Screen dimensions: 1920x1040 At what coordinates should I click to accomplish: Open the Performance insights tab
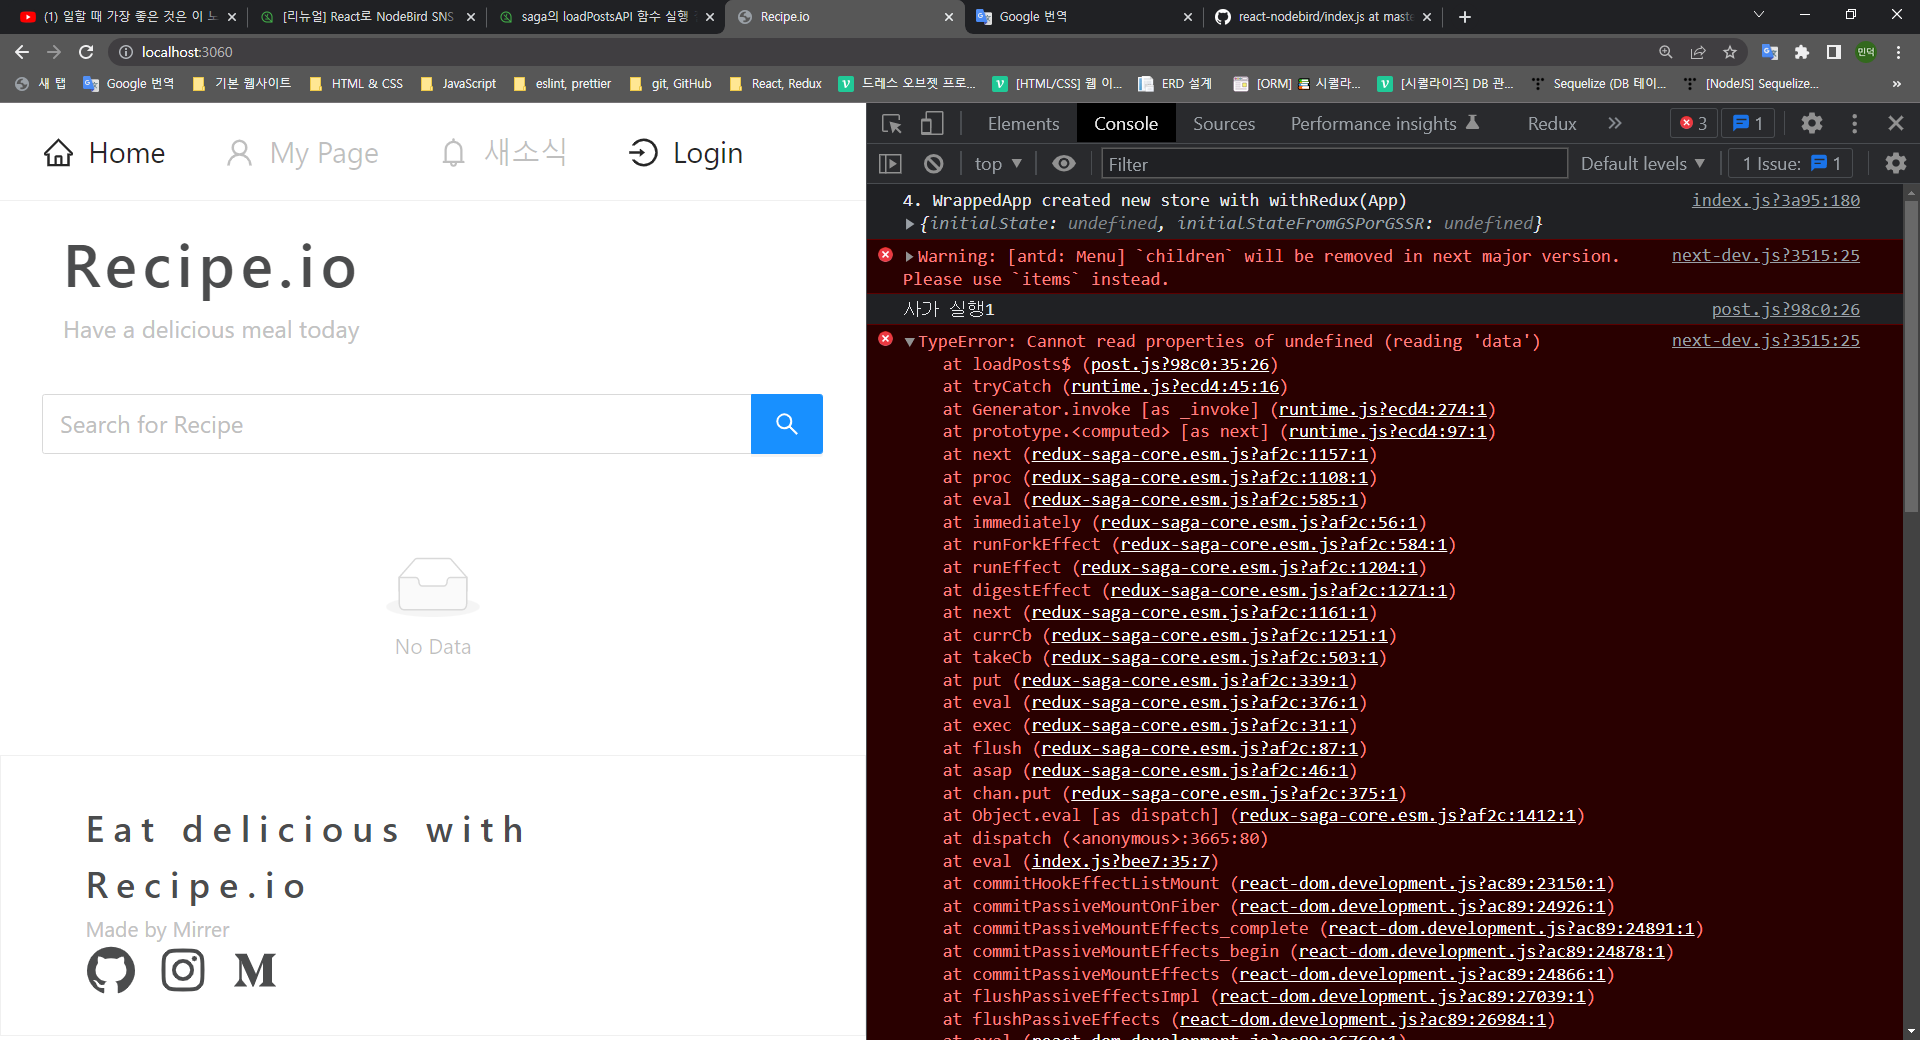tap(1385, 123)
